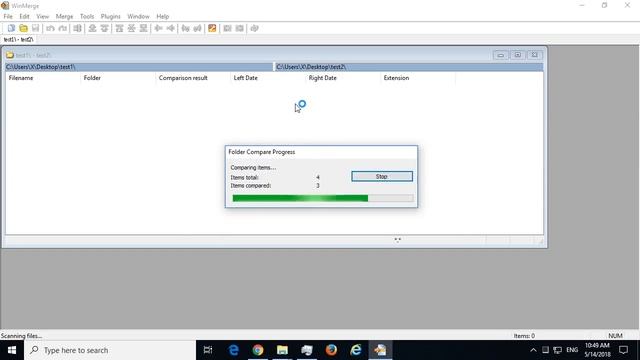640x360 pixels.
Task: Click left path header C:\Users\X\Desktop\test1\
Action: click(139, 67)
